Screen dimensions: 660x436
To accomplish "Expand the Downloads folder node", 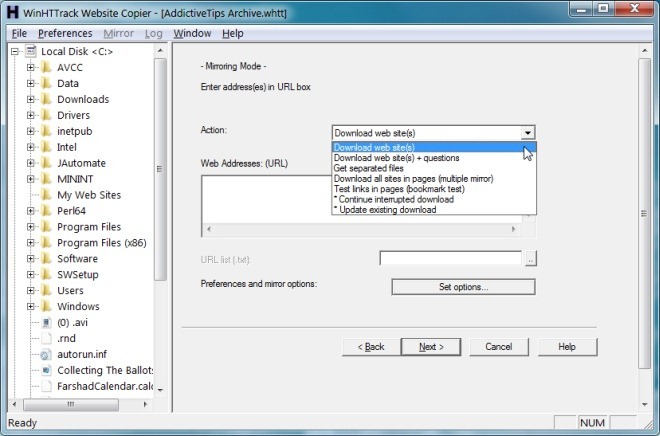I will click(x=30, y=99).
